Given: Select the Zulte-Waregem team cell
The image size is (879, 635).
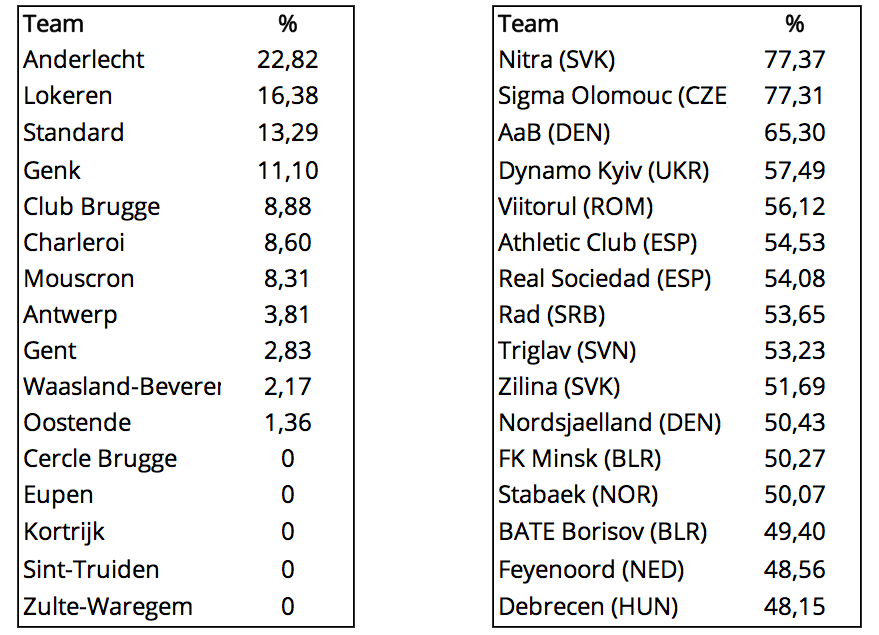Looking at the screenshot, I should pos(108,606).
